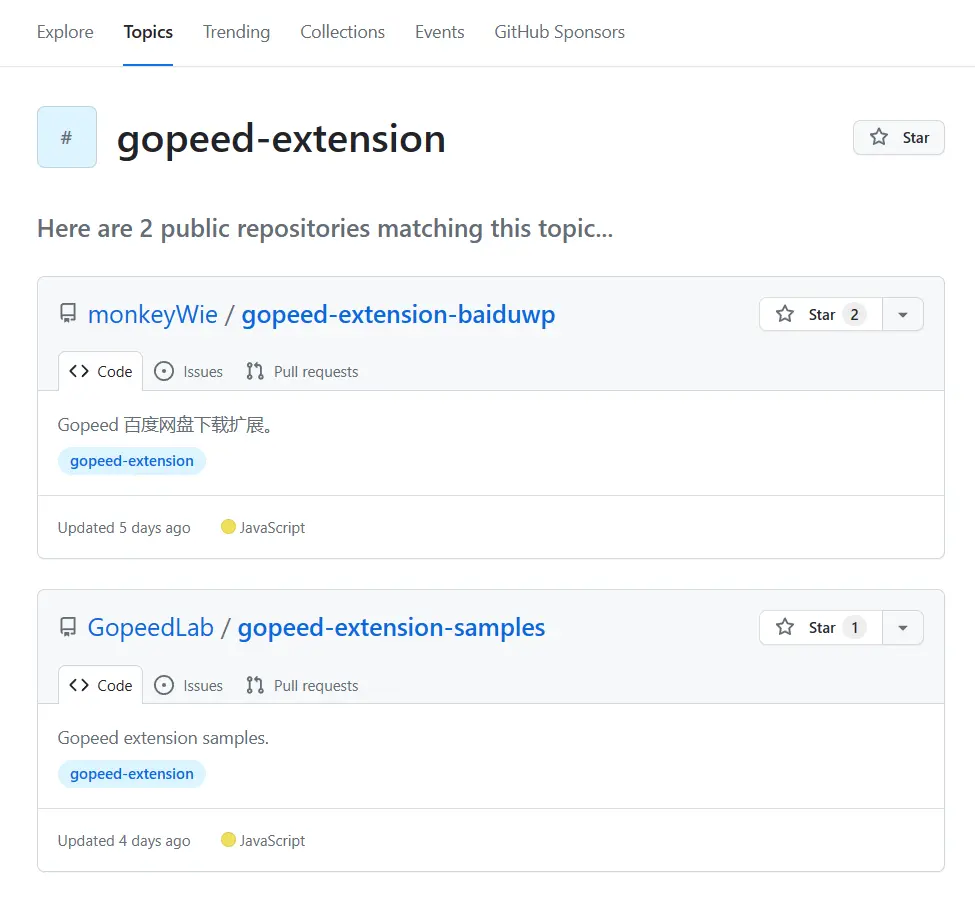Click the repository icon beside GopeedLab
975x909 pixels.
pyautogui.click(x=67, y=627)
